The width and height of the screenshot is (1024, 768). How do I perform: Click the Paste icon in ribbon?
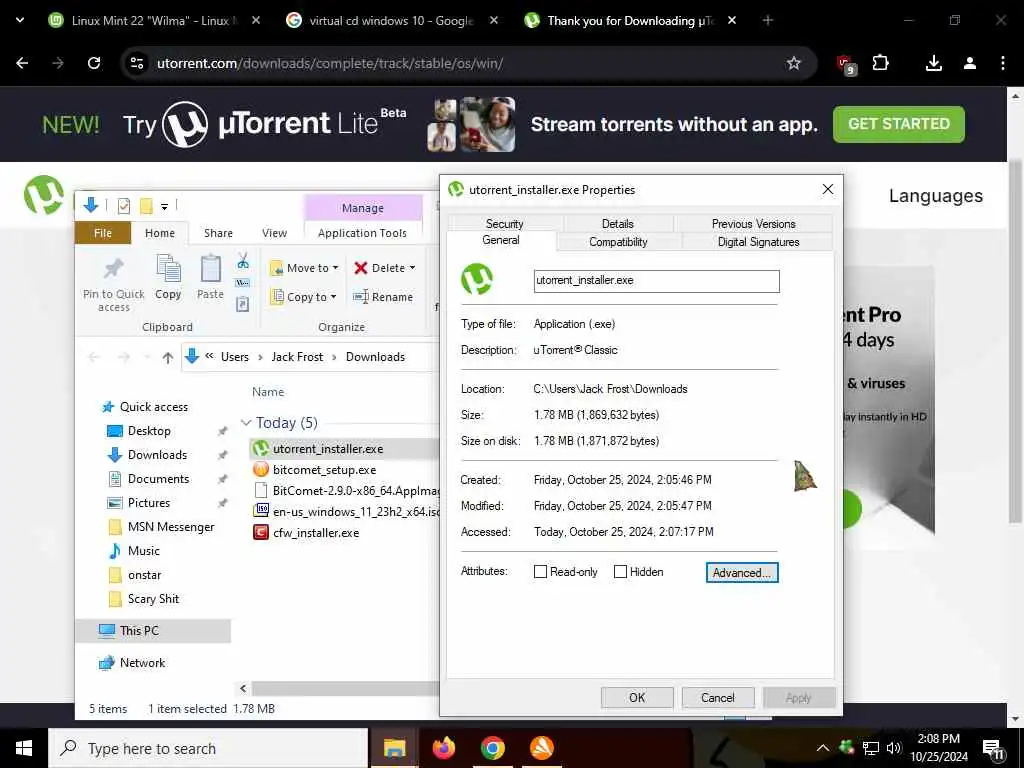(210, 269)
